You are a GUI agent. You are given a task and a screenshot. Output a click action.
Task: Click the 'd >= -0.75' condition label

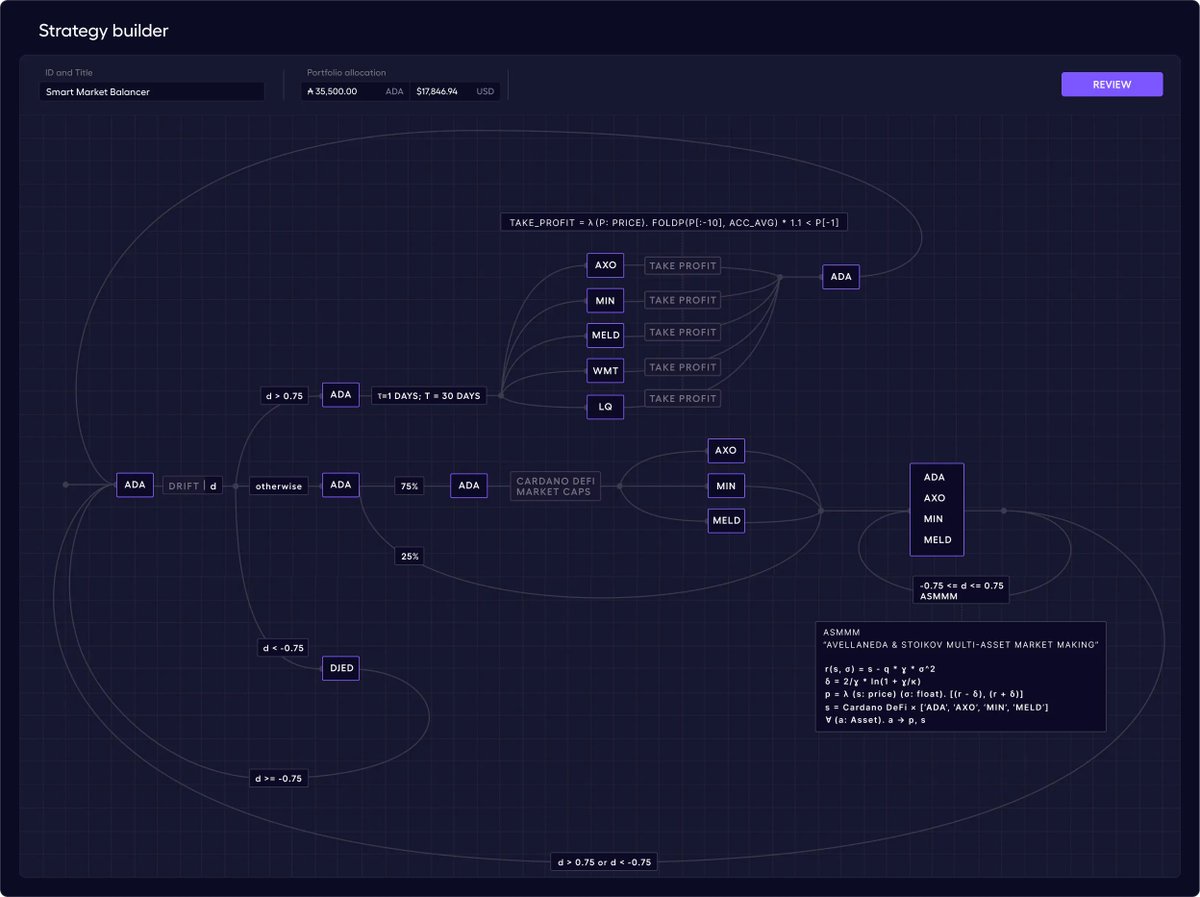click(x=281, y=778)
